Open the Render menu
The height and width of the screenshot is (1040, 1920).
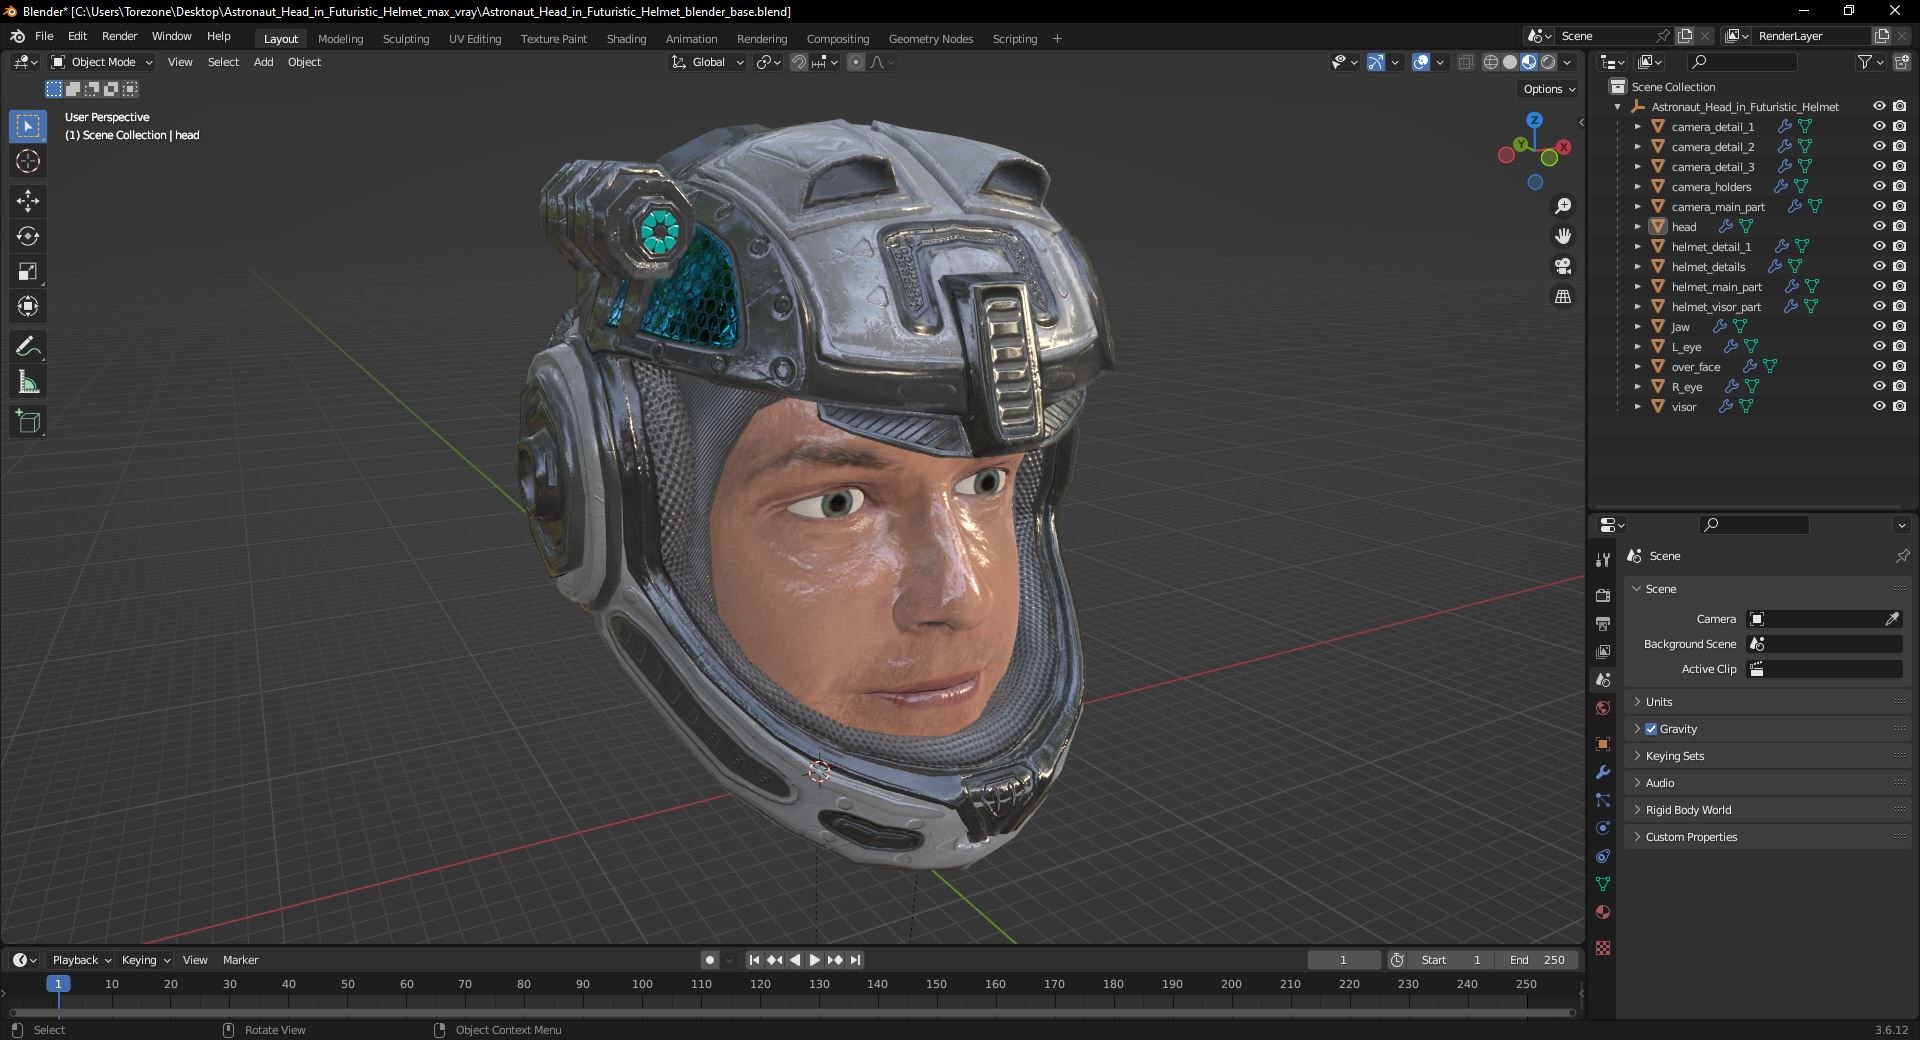pyautogui.click(x=120, y=36)
